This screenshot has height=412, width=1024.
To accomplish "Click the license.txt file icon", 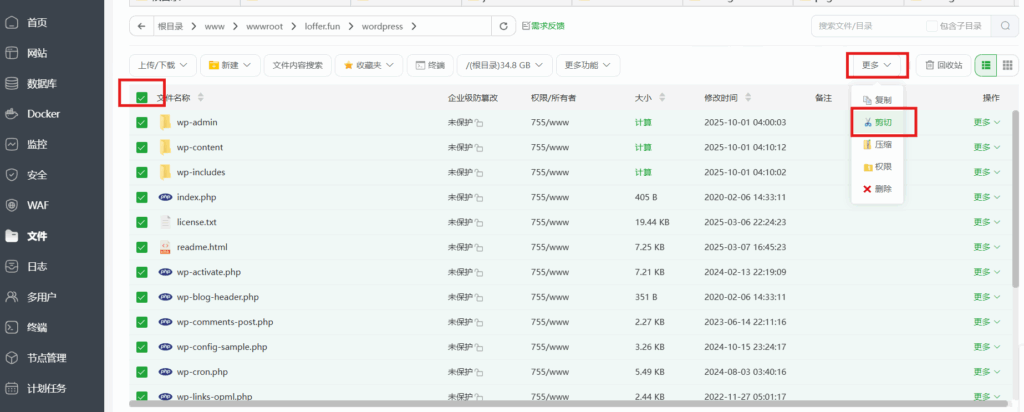I will 165,222.
